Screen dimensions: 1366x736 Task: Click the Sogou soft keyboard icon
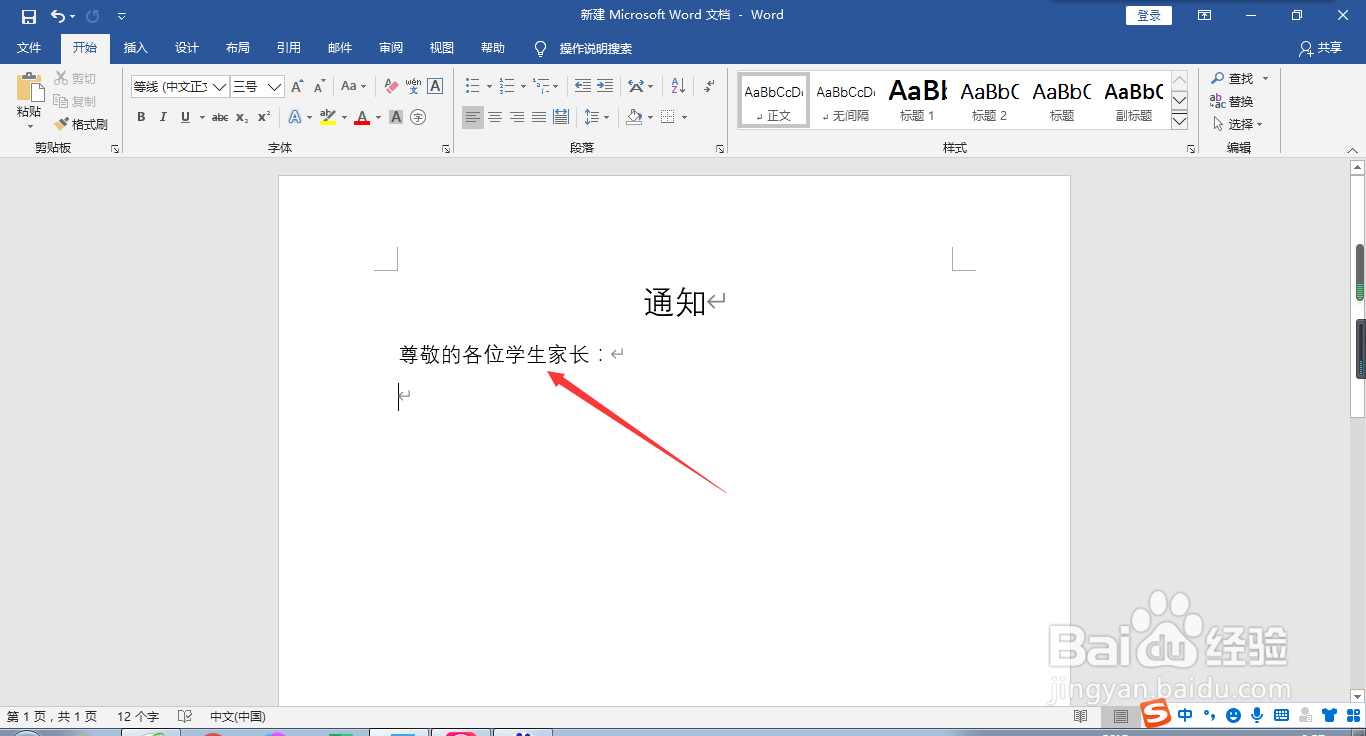1281,715
